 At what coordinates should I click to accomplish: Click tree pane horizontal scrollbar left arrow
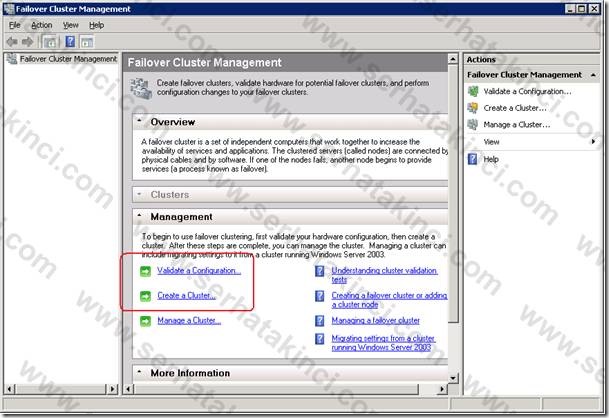(10, 388)
